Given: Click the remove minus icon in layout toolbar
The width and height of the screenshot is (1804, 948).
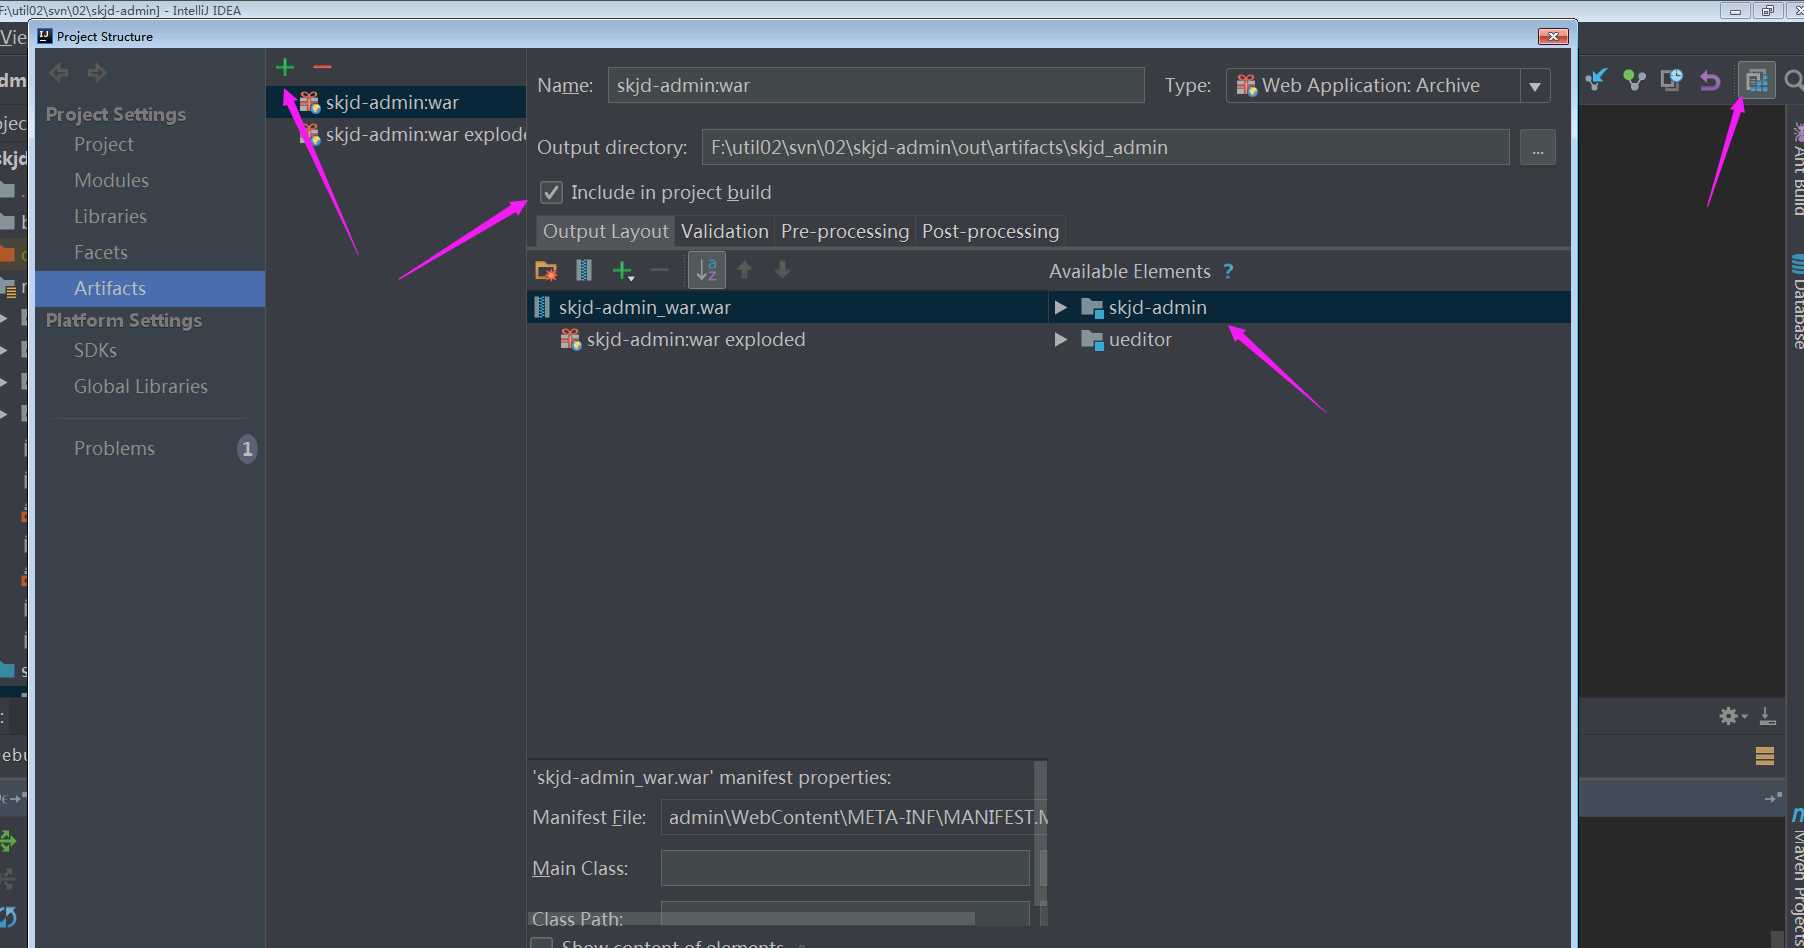Looking at the screenshot, I should click(659, 270).
